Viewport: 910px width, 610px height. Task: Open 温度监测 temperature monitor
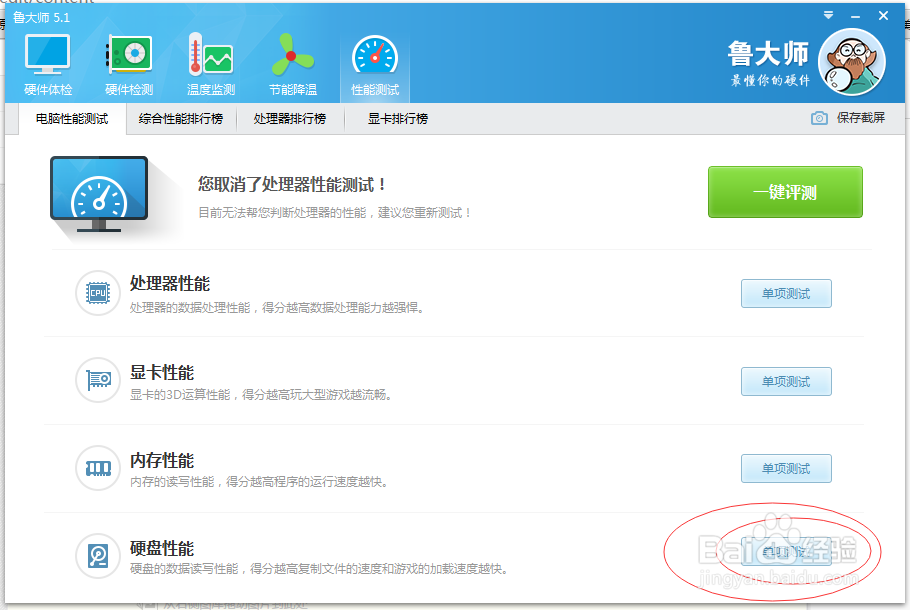pyautogui.click(x=211, y=65)
